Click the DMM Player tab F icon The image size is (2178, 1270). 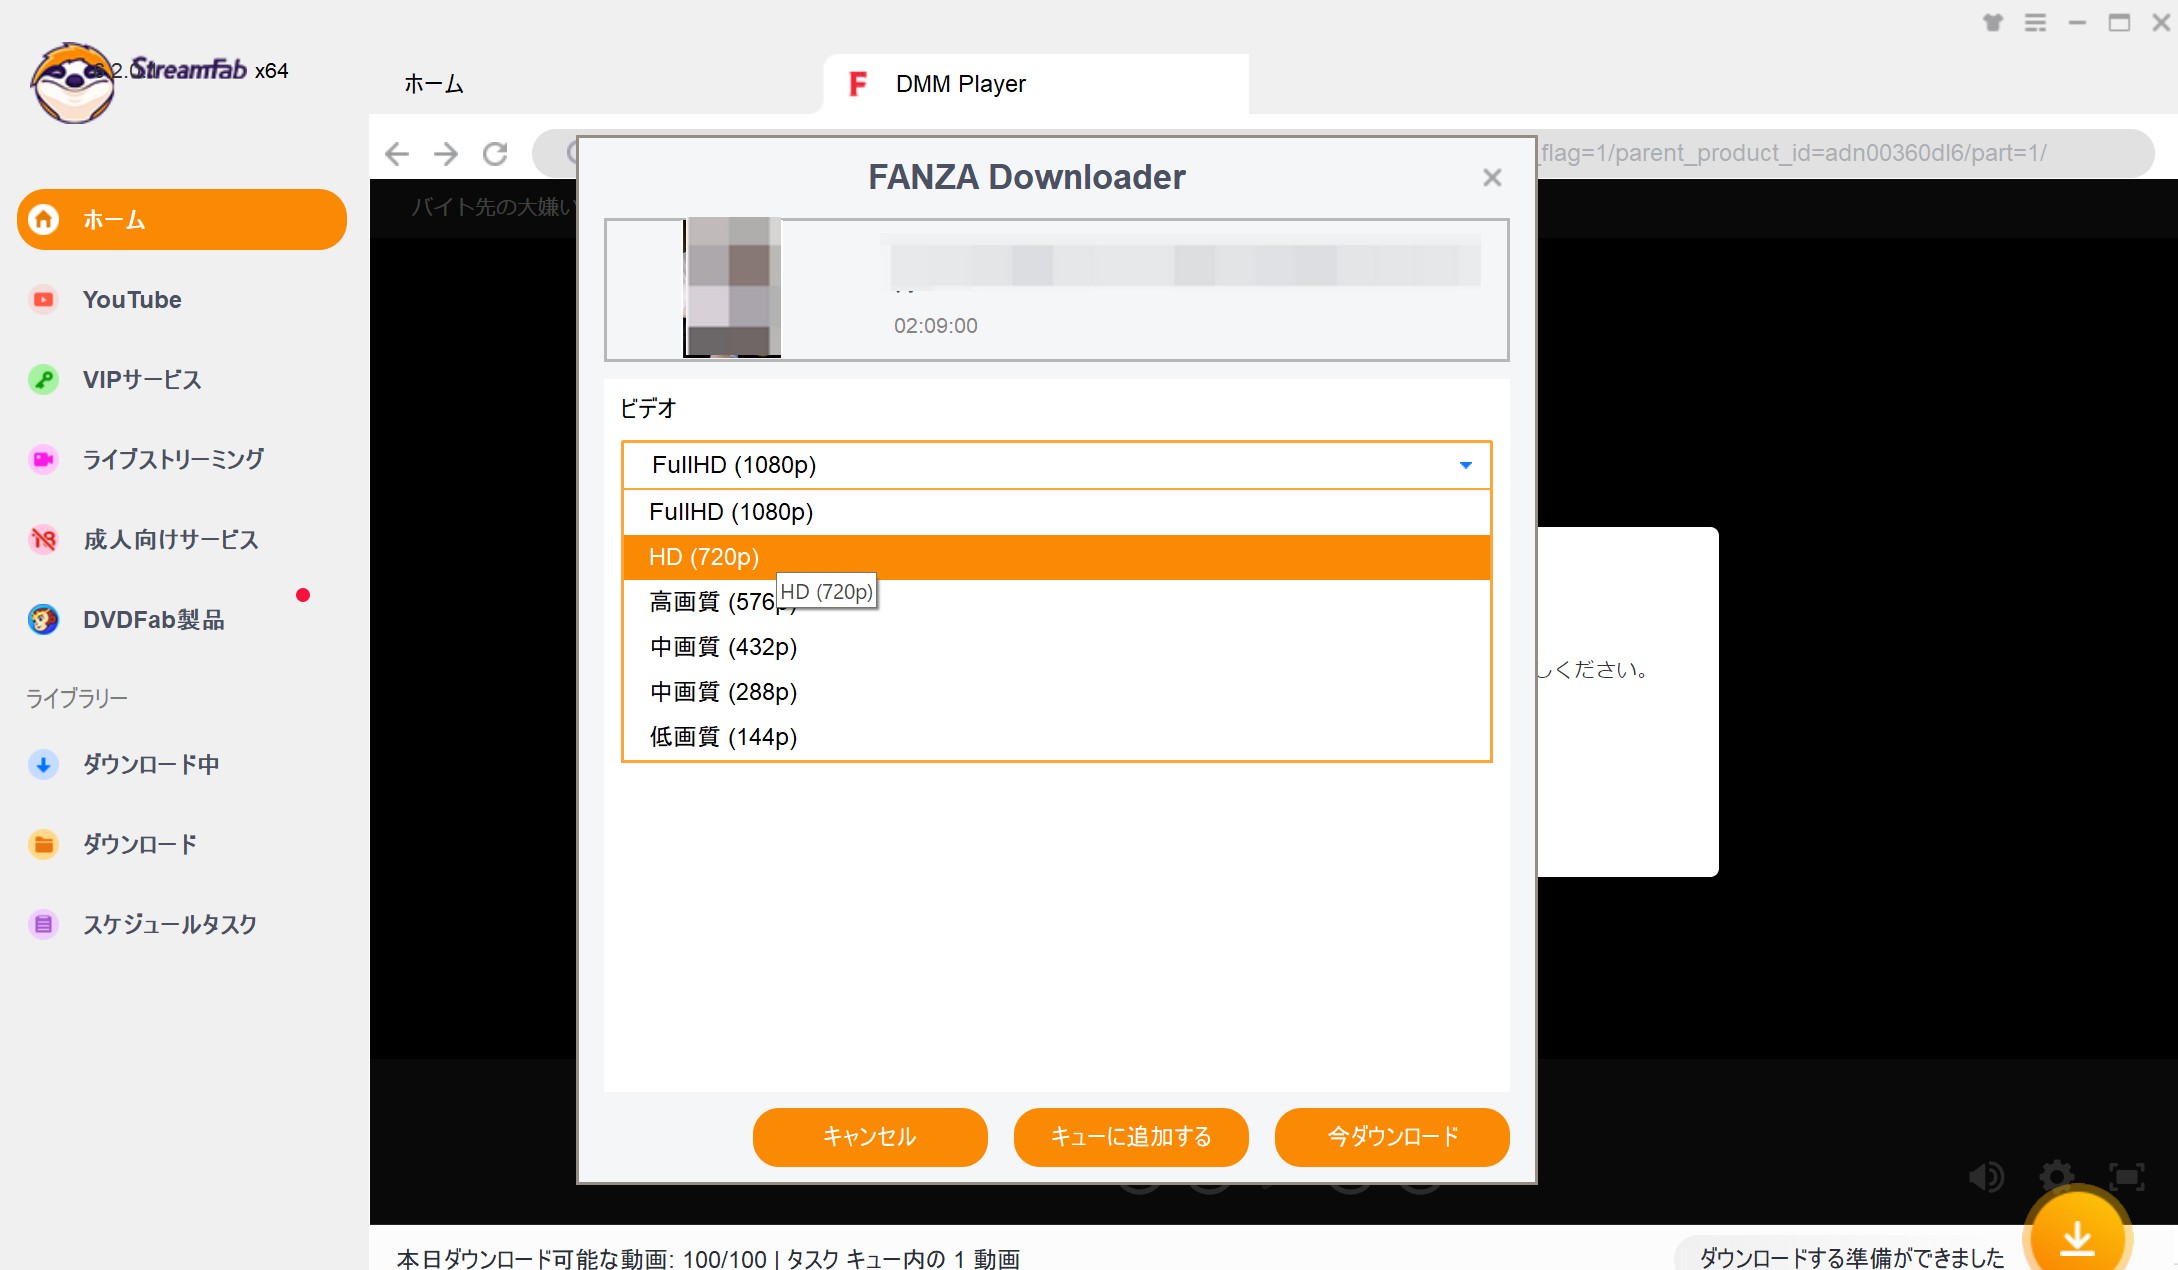857,84
